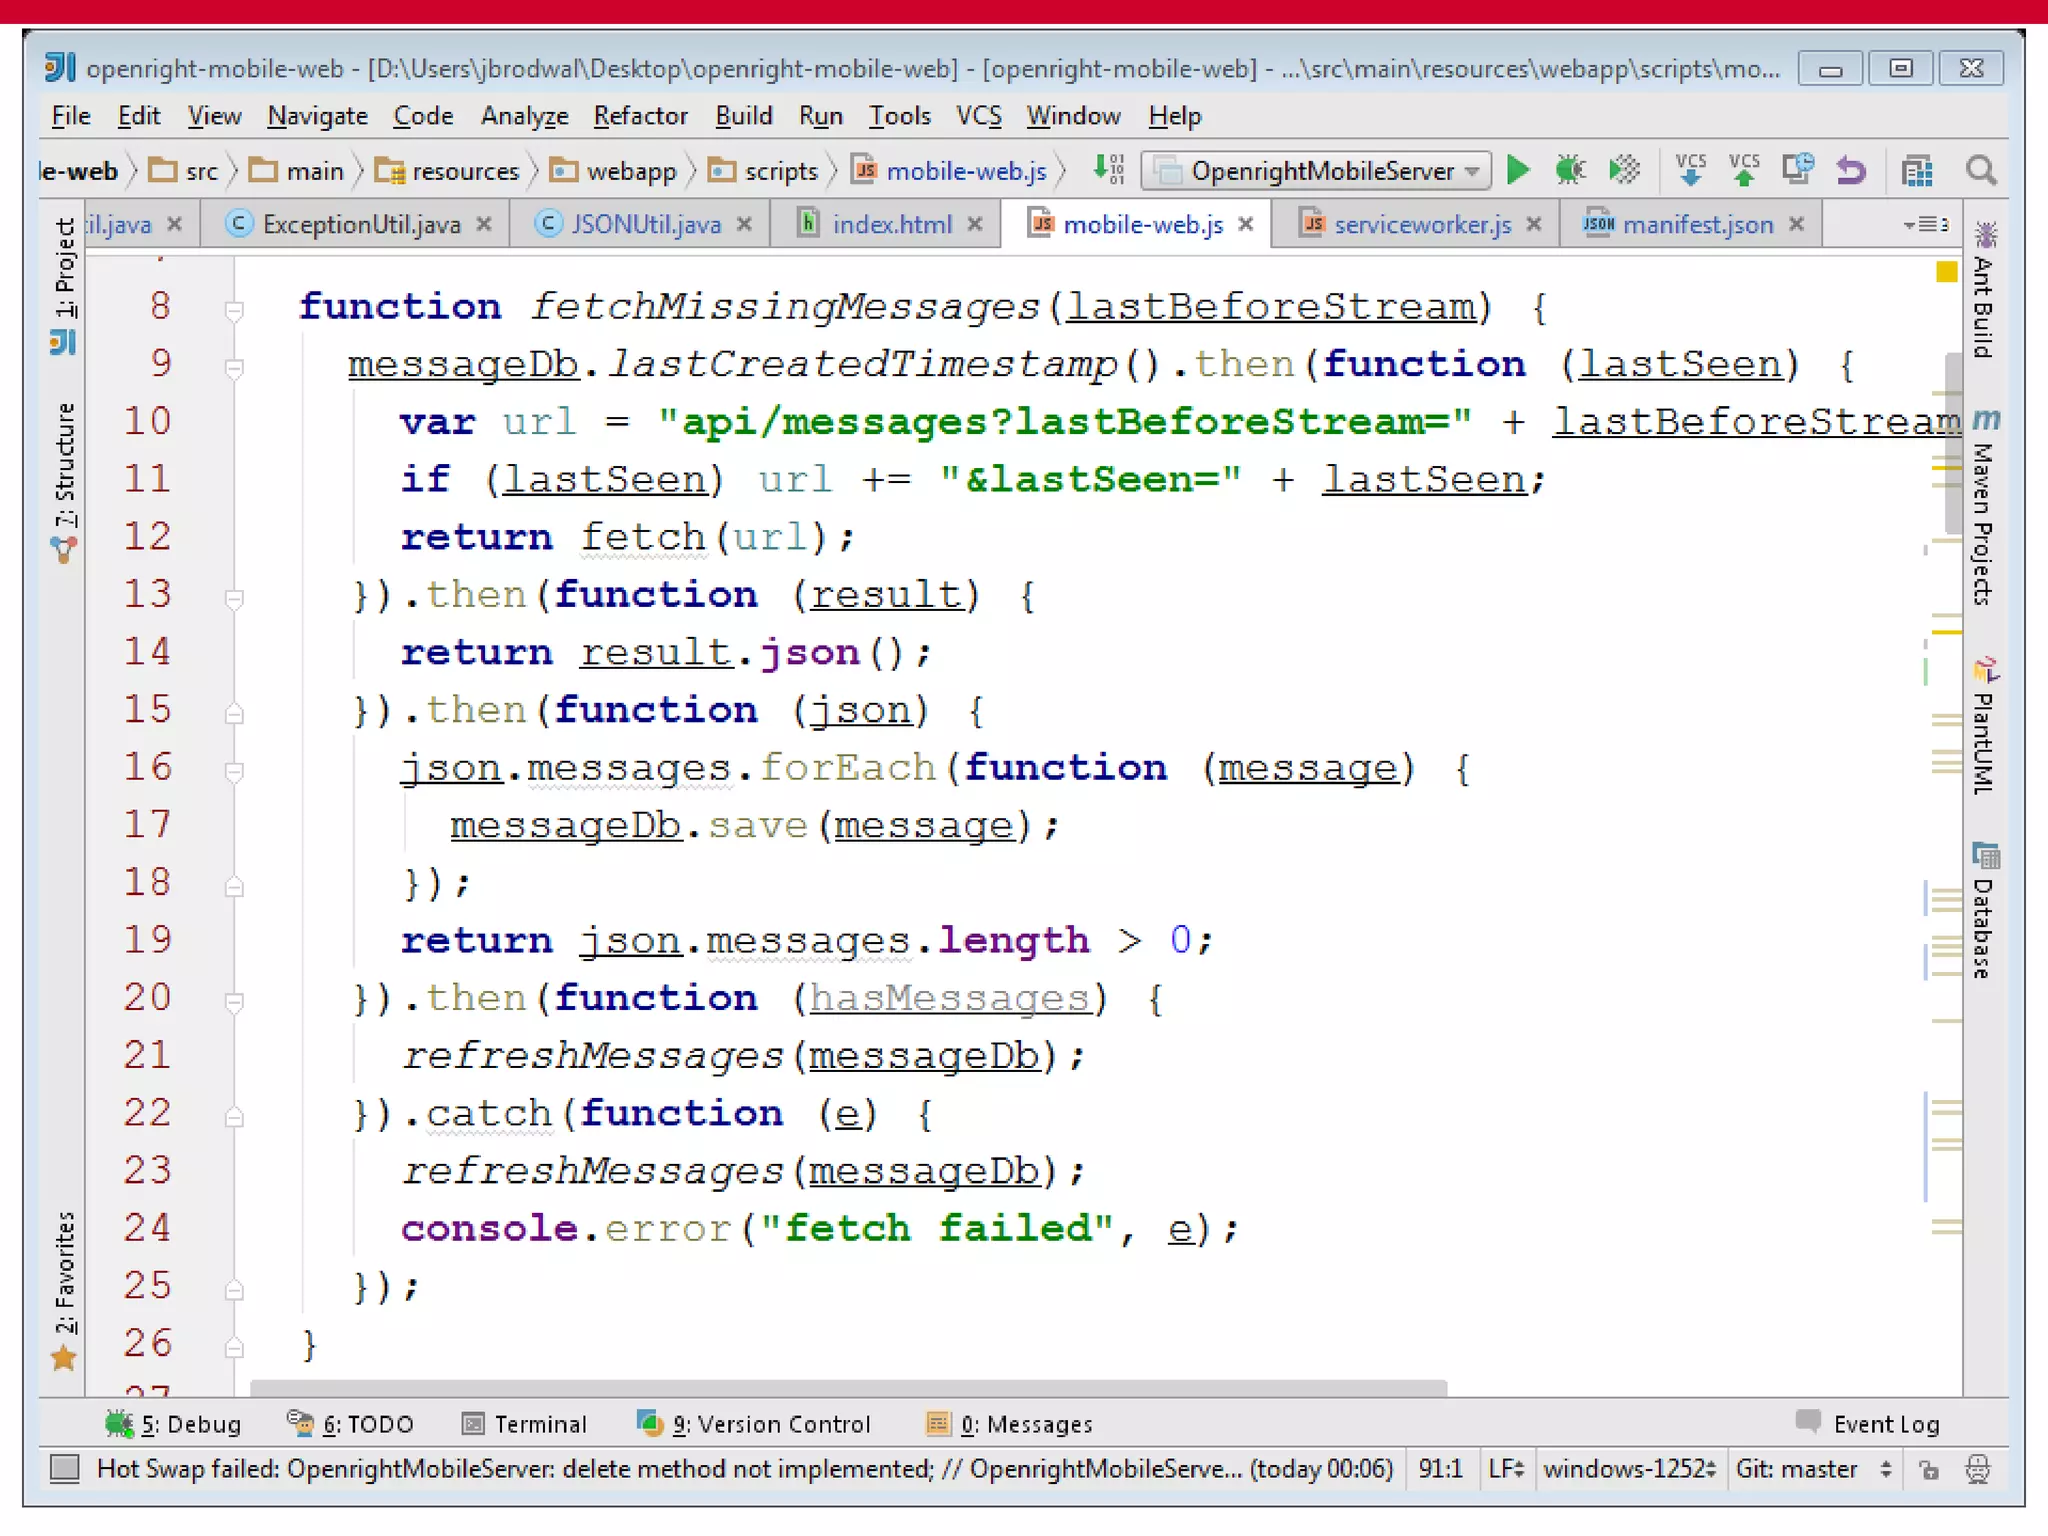Open the Refactor menu
This screenshot has width=2048, height=1536.
tap(640, 116)
